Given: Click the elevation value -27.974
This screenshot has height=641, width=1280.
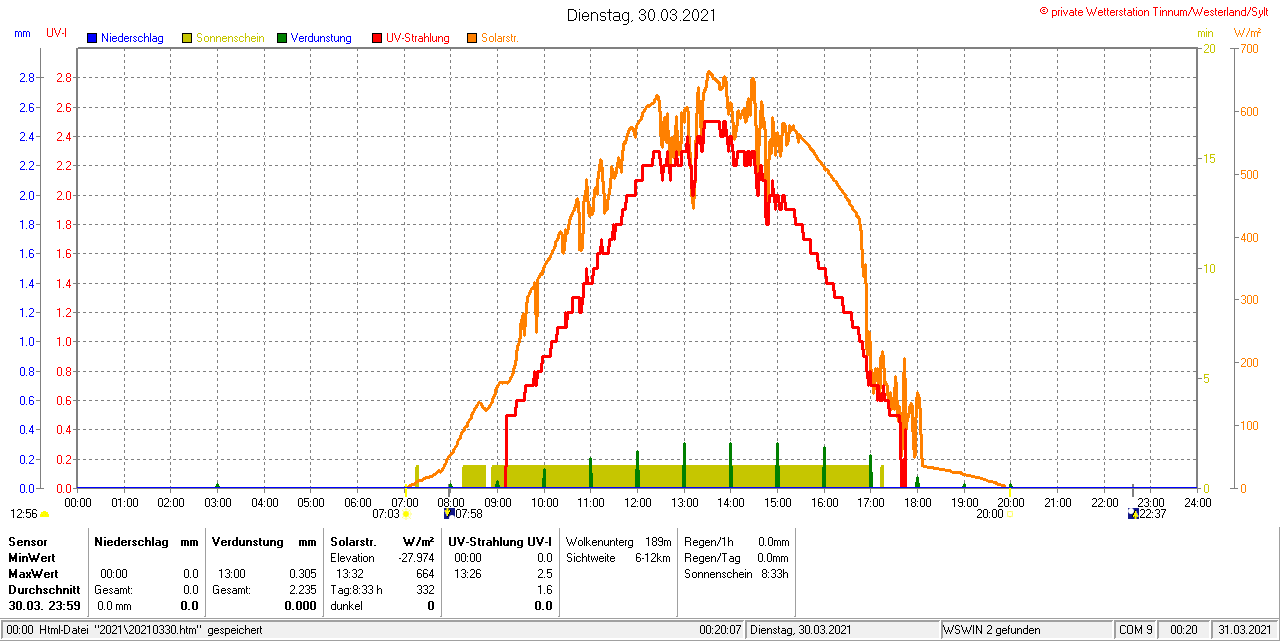Looking at the screenshot, I should (417, 558).
